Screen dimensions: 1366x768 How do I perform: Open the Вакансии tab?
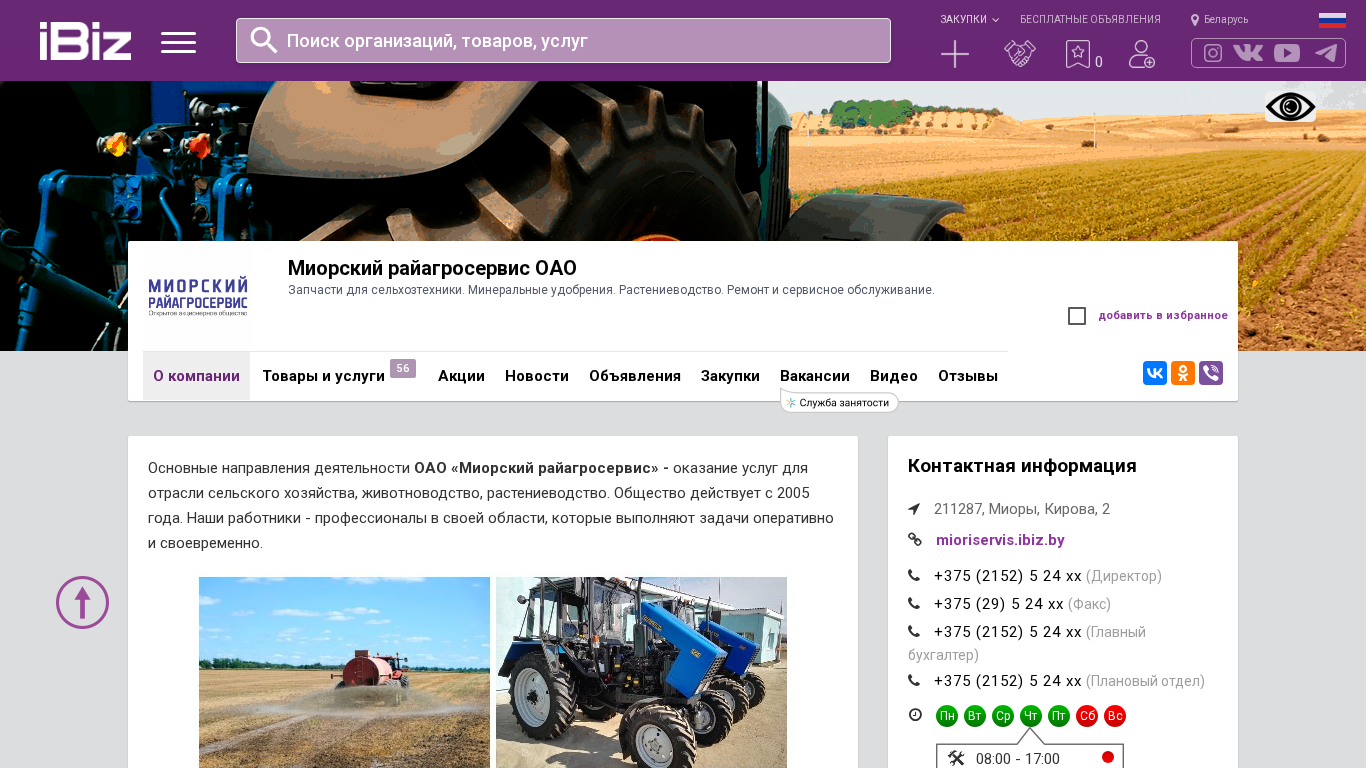[815, 376]
